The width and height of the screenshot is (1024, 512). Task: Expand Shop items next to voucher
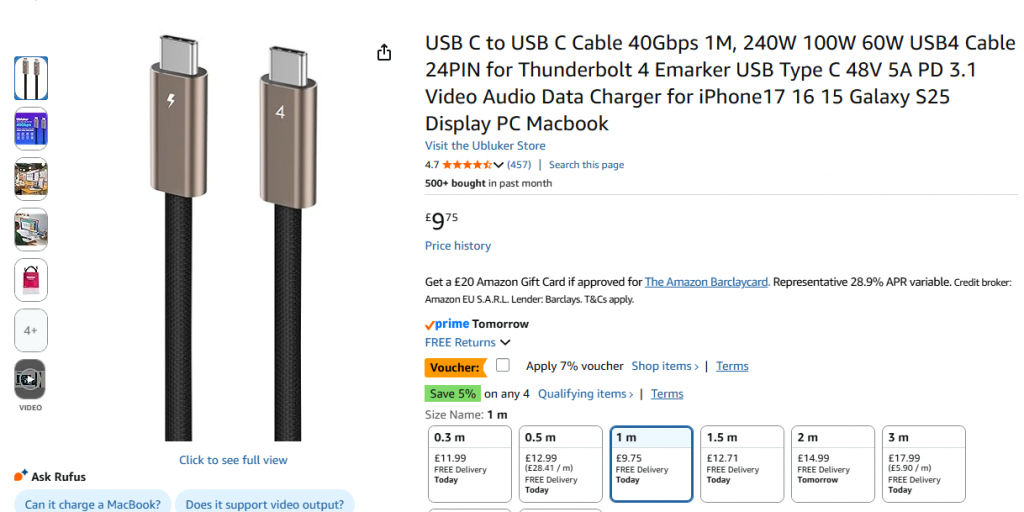pos(665,366)
